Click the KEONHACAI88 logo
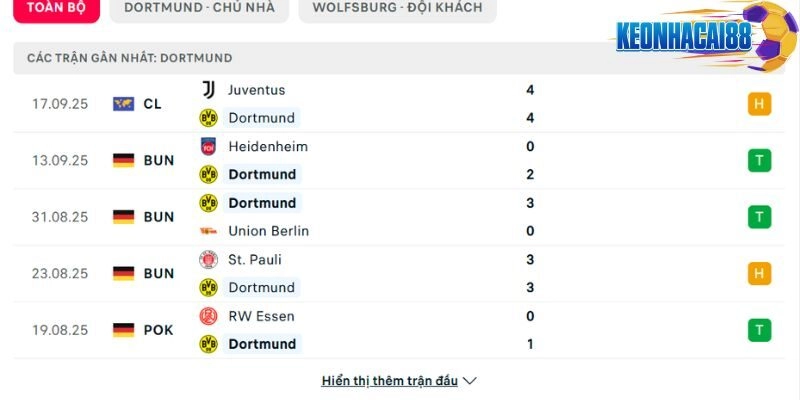800x400 pixels. coord(690,38)
